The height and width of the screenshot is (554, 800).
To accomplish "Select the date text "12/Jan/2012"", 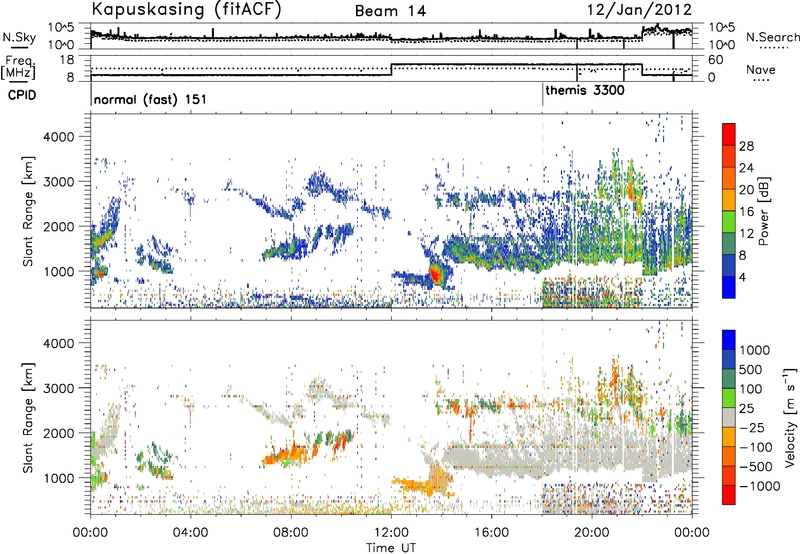I will pos(639,10).
